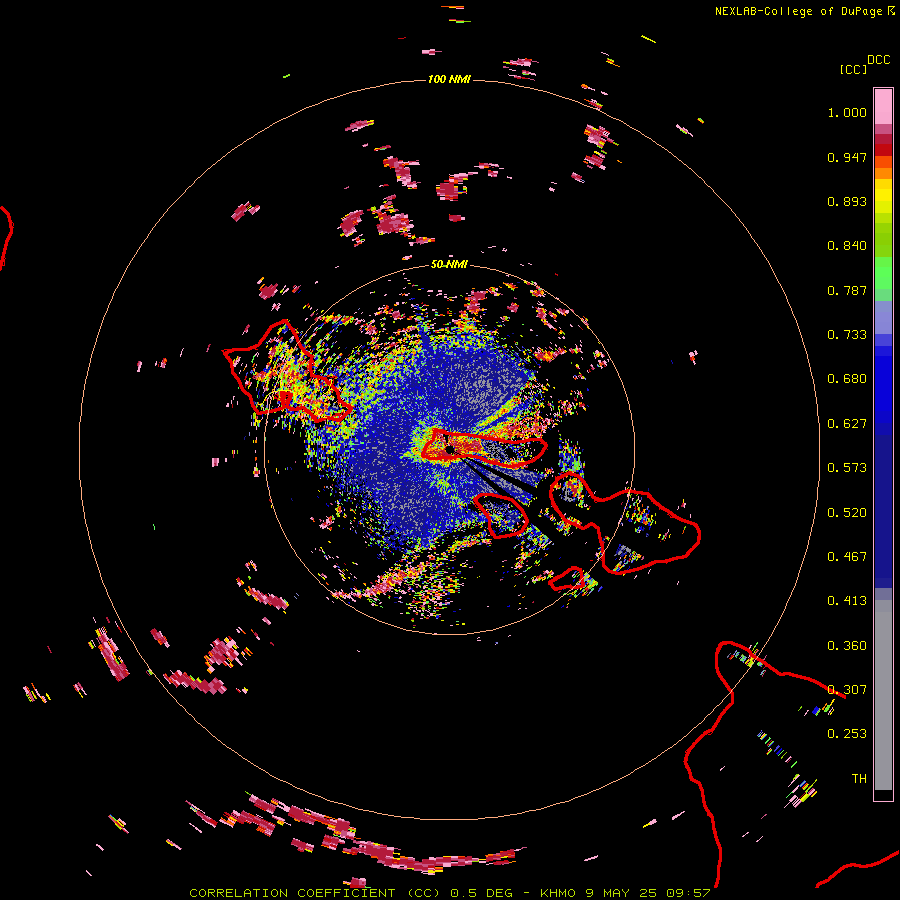
Task: Click the 0.947 scale value
Action: click(847, 157)
